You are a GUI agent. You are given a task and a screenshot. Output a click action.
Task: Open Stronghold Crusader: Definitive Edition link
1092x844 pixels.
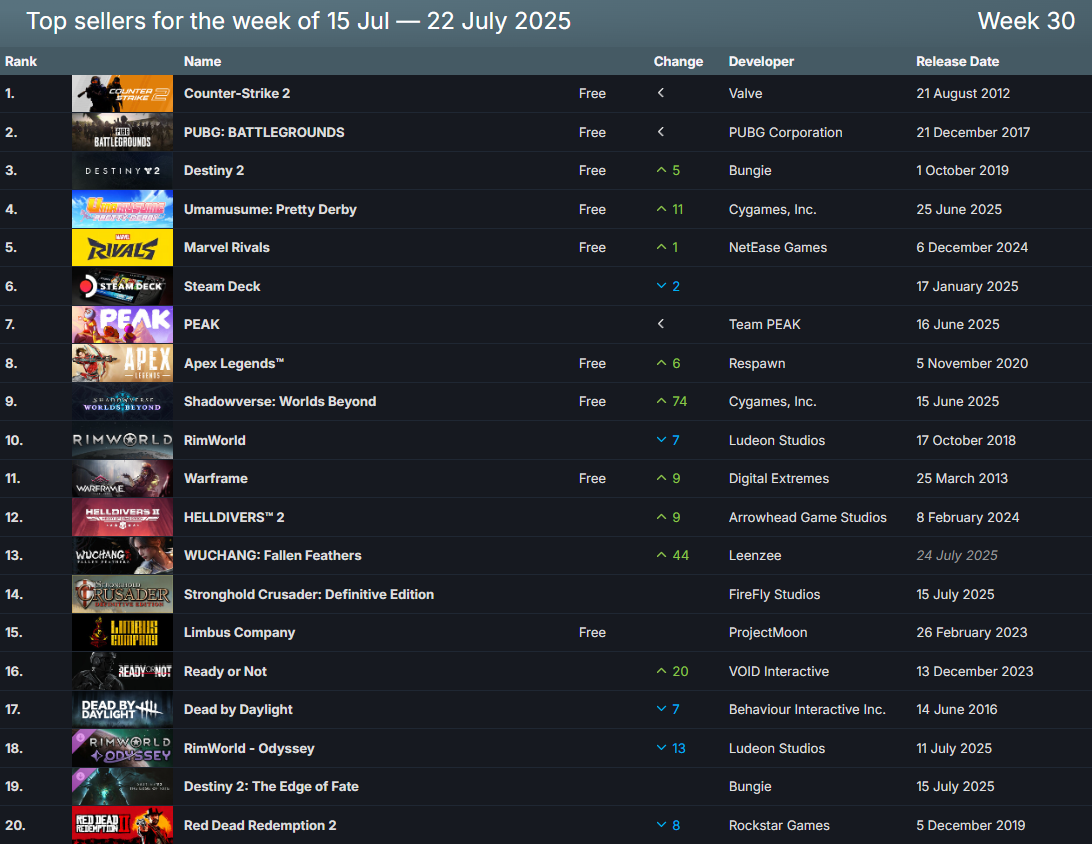click(308, 594)
